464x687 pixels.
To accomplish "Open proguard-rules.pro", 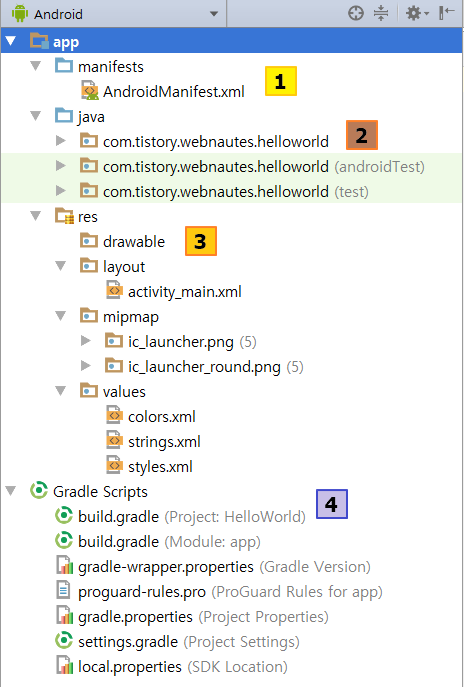I will [x=230, y=591].
